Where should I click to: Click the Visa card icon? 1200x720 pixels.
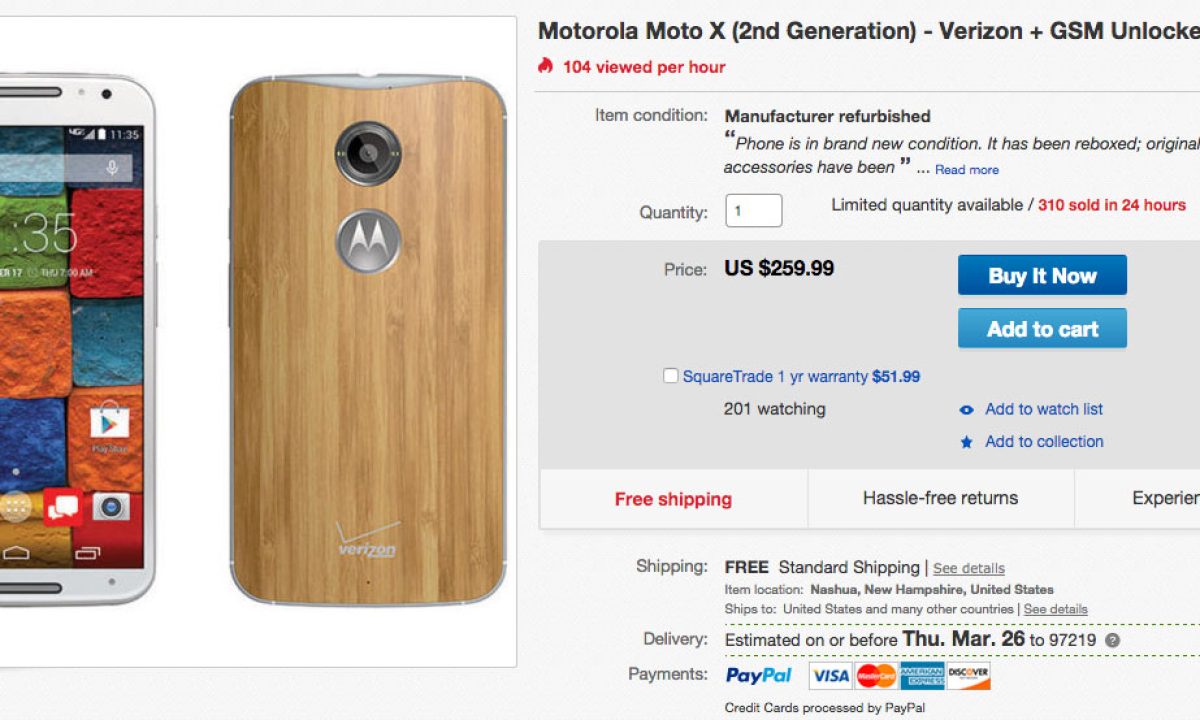[829, 676]
